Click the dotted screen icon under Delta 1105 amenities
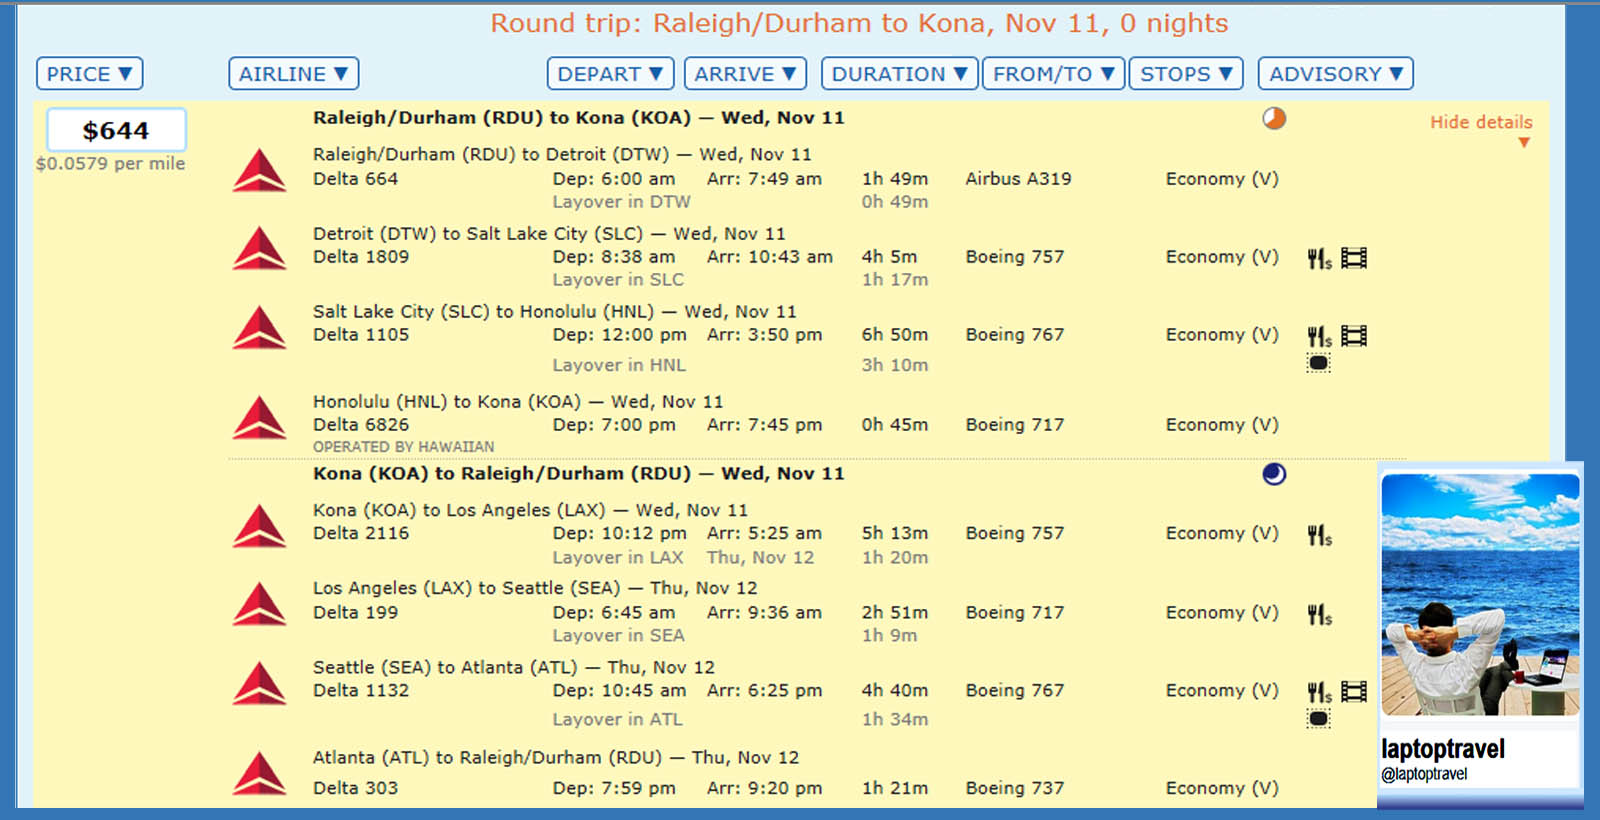This screenshot has width=1600, height=820. coord(1319,363)
